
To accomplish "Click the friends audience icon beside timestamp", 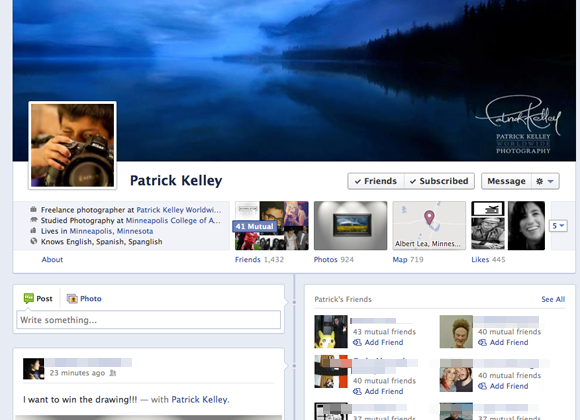I will [113, 373].
